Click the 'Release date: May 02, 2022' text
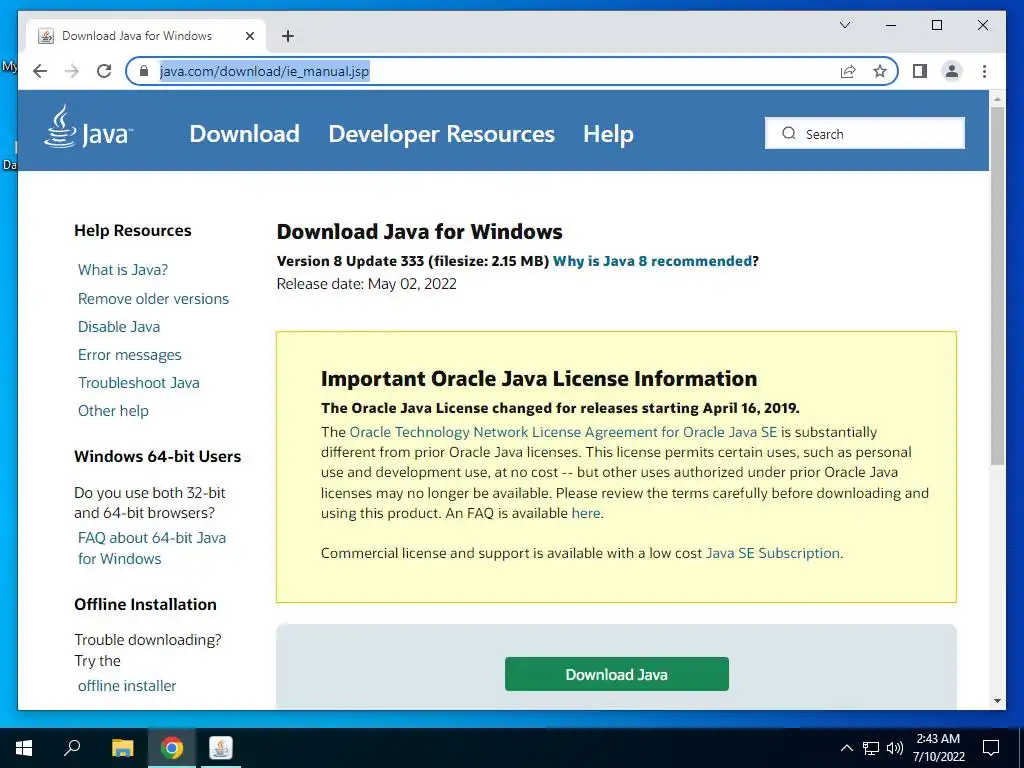The width and height of the screenshot is (1024, 768). click(x=366, y=284)
